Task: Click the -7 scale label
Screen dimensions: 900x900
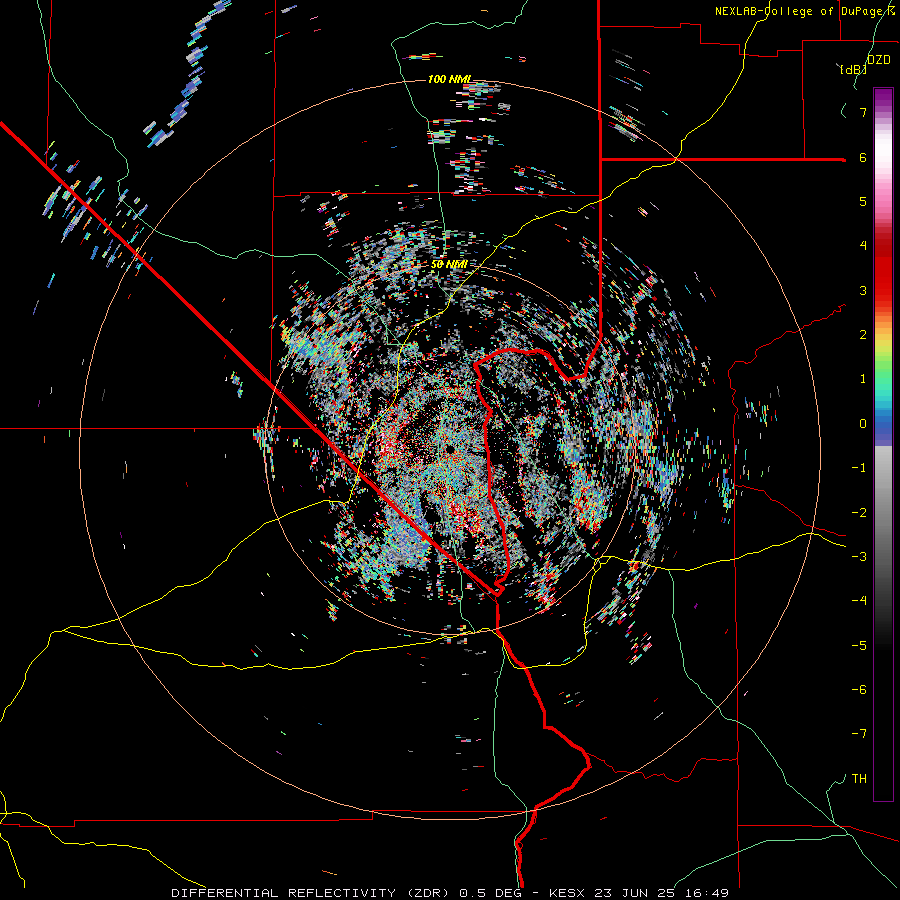Action: (x=859, y=734)
